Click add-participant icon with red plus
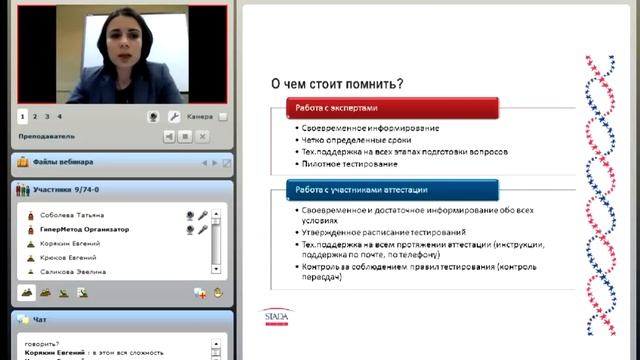Screen dimensions: 640x360 tap(200, 293)
